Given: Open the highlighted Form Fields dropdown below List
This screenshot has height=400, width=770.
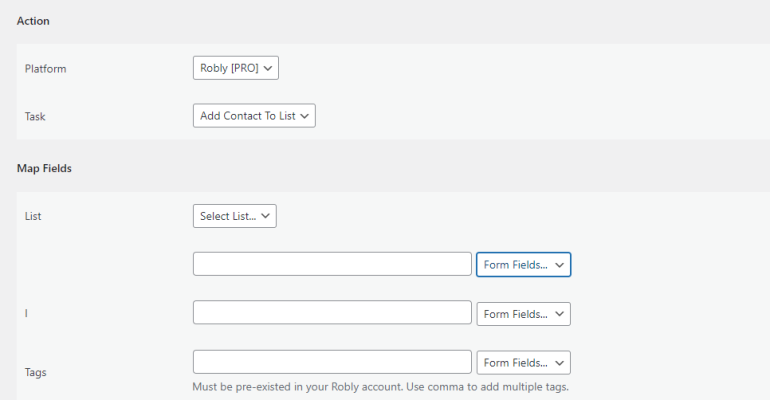Looking at the screenshot, I should [x=523, y=265].
